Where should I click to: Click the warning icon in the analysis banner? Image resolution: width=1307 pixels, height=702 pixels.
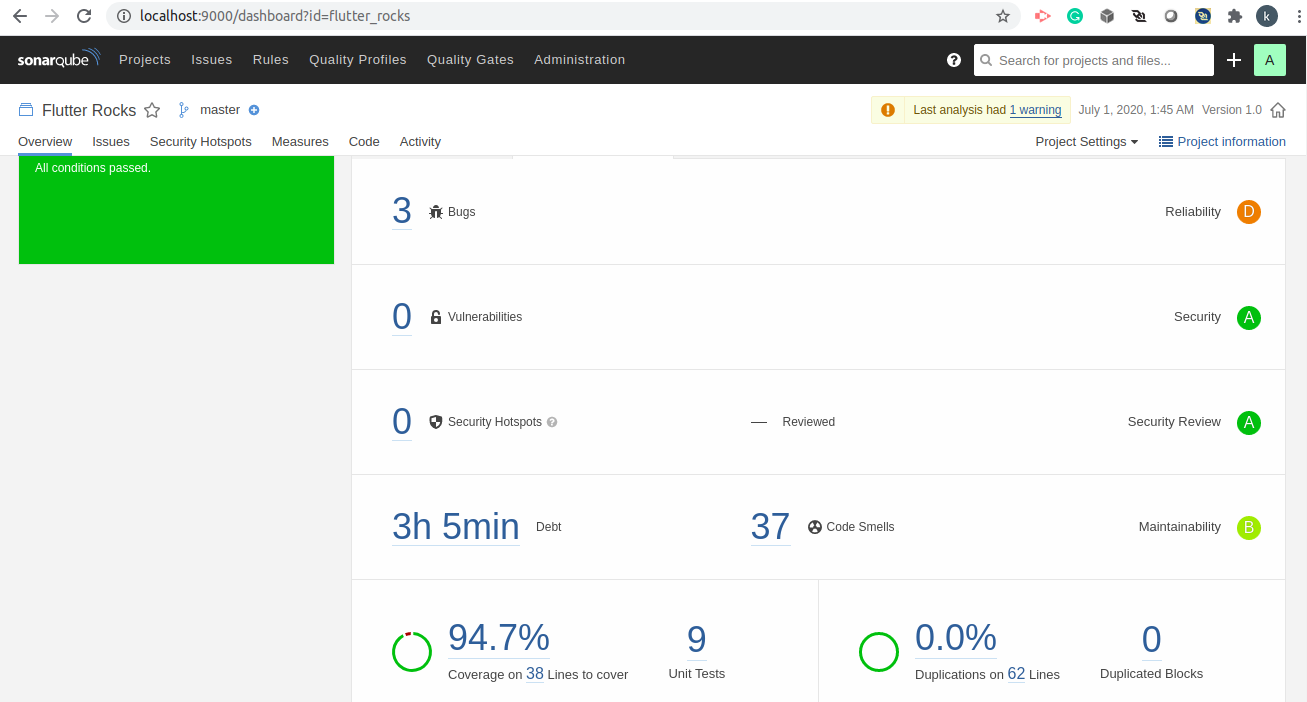pyautogui.click(x=888, y=110)
